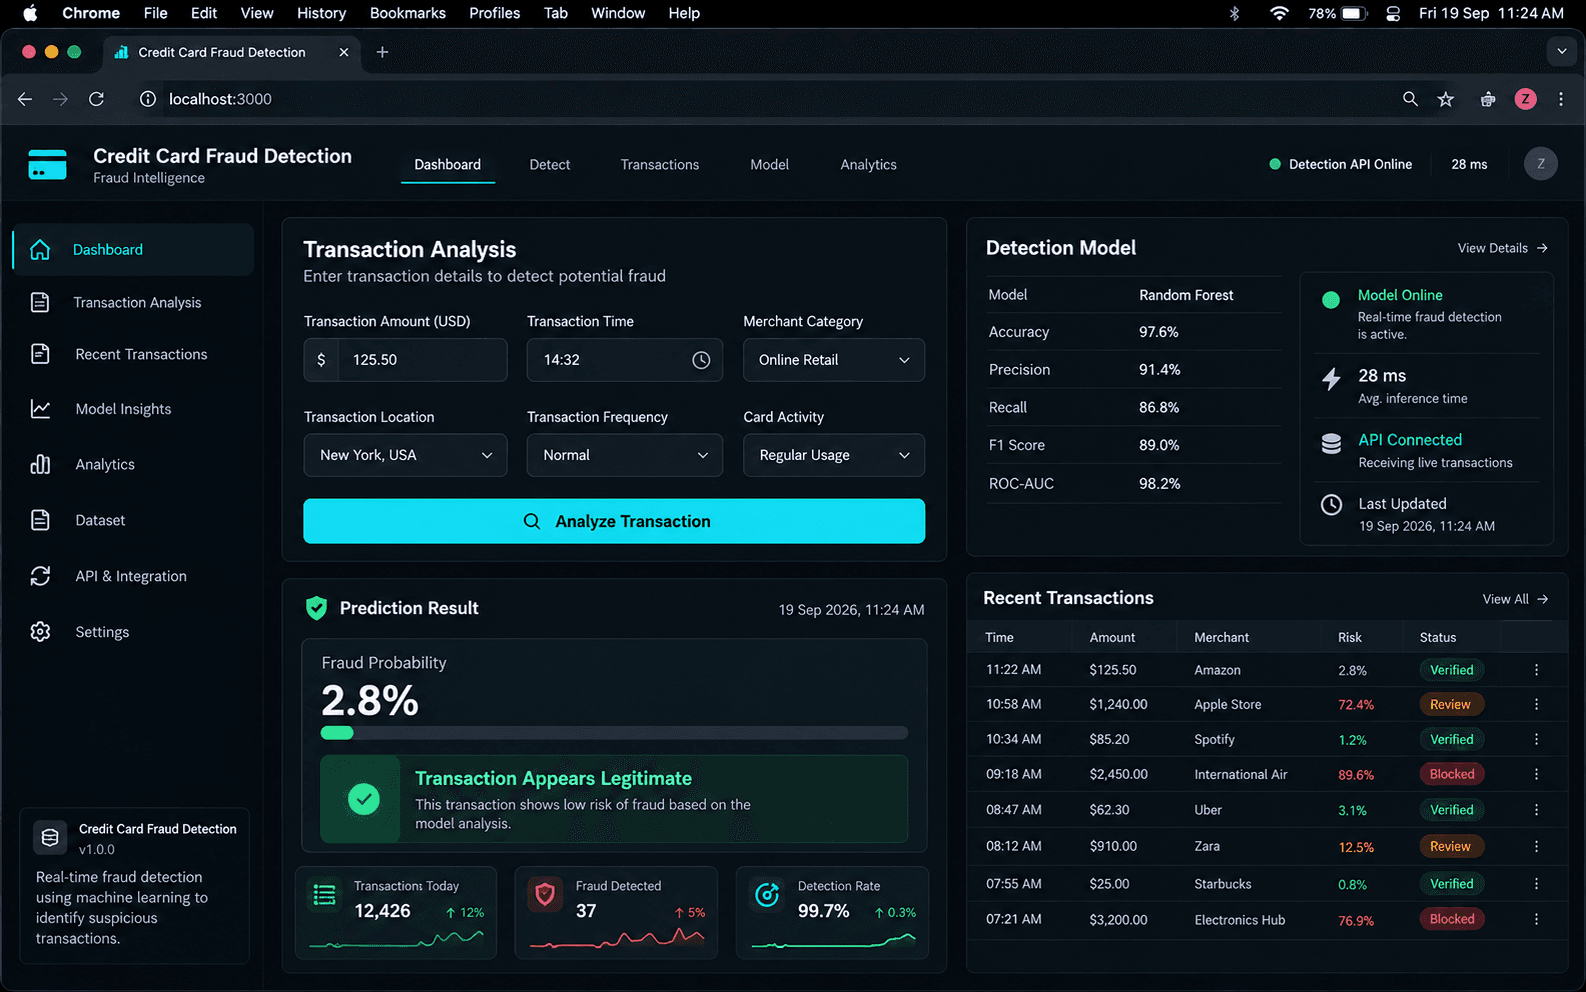
Task: Open row menu for Electronics Hub transaction
Action: point(1536,920)
